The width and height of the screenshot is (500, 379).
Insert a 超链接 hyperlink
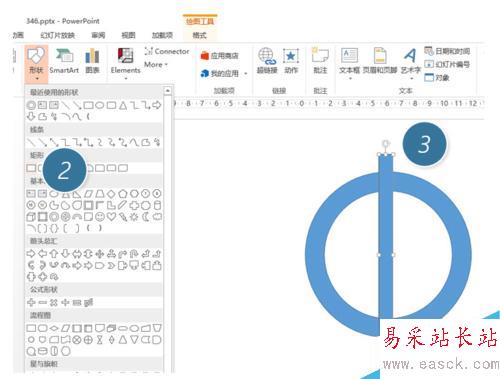pyautogui.click(x=267, y=61)
